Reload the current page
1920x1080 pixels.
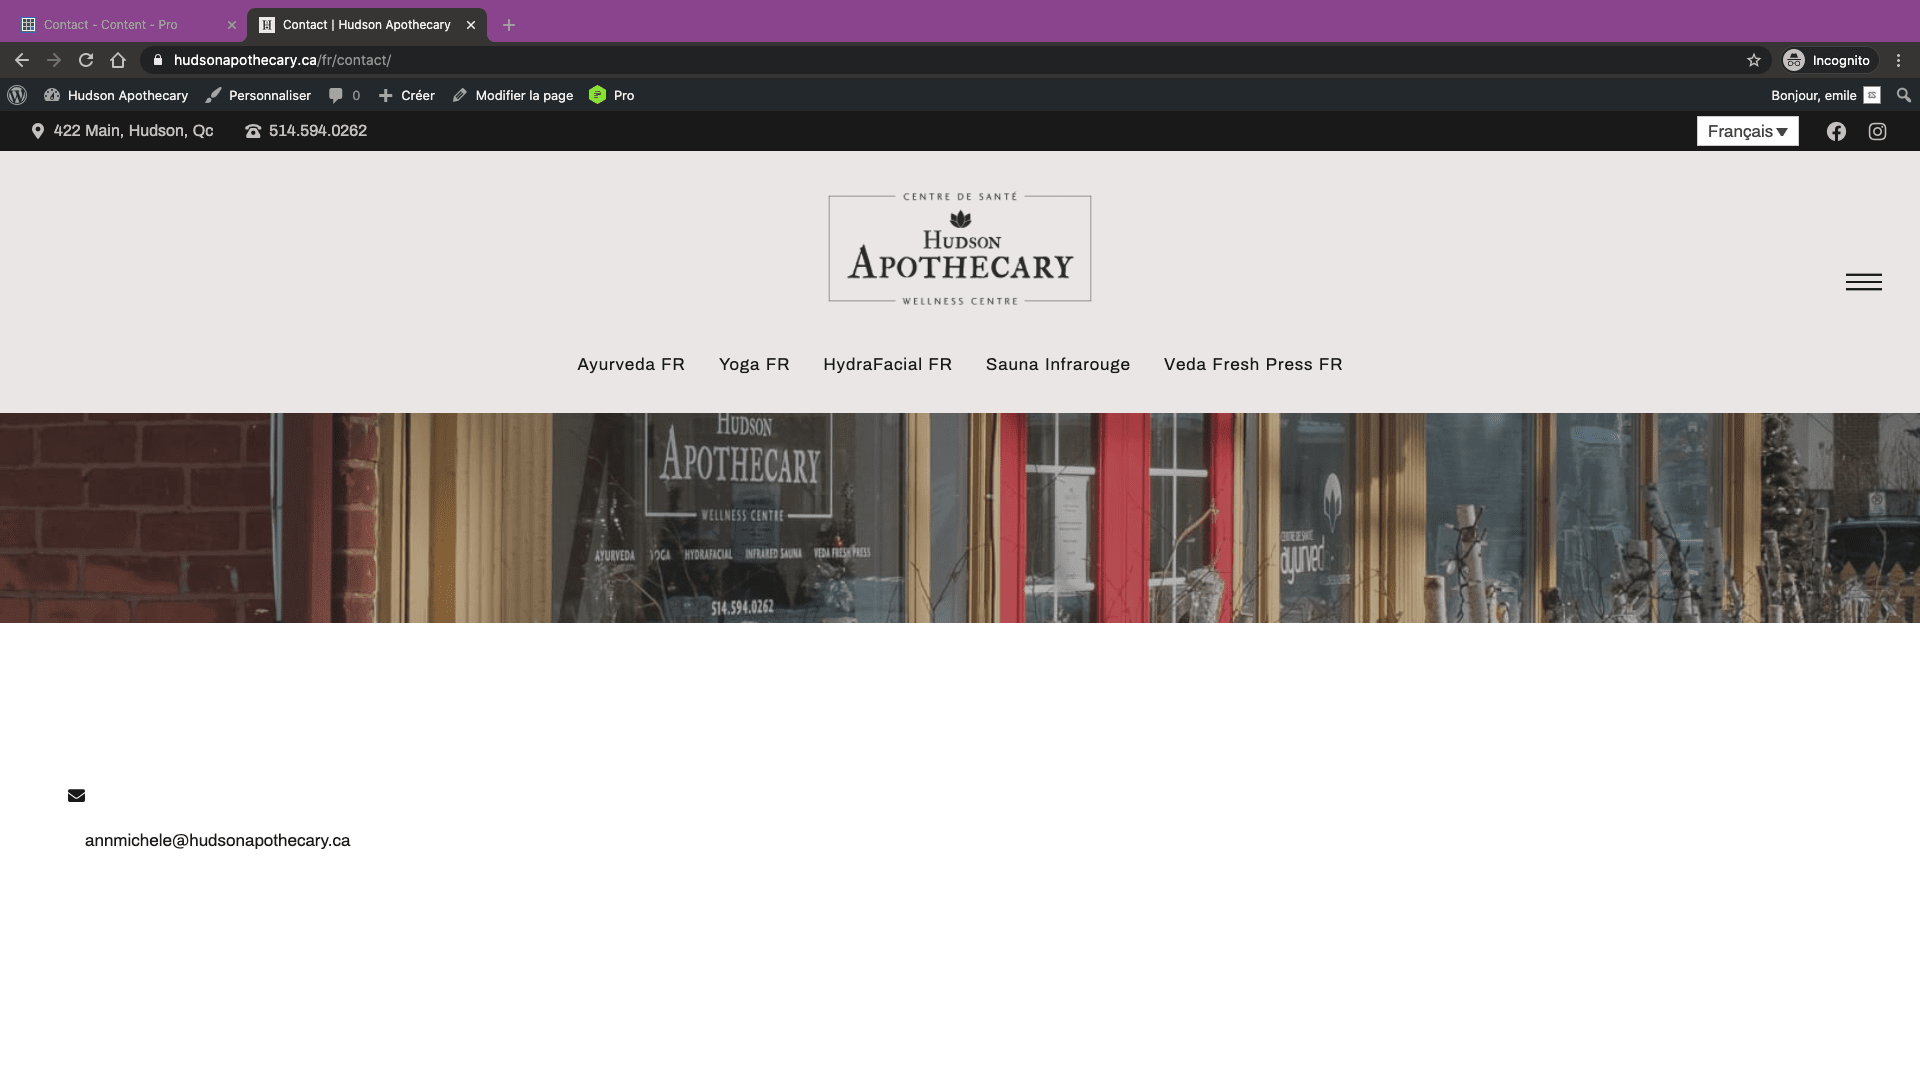[x=86, y=60]
